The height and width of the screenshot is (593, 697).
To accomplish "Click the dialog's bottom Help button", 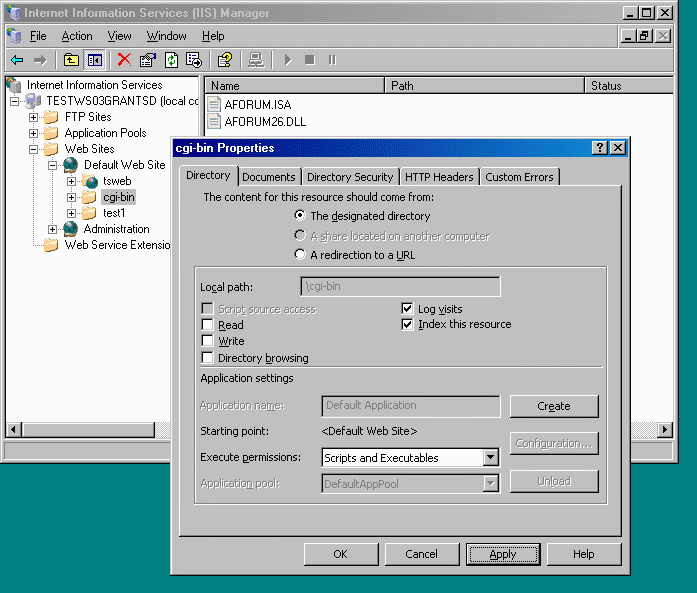I will point(584,554).
